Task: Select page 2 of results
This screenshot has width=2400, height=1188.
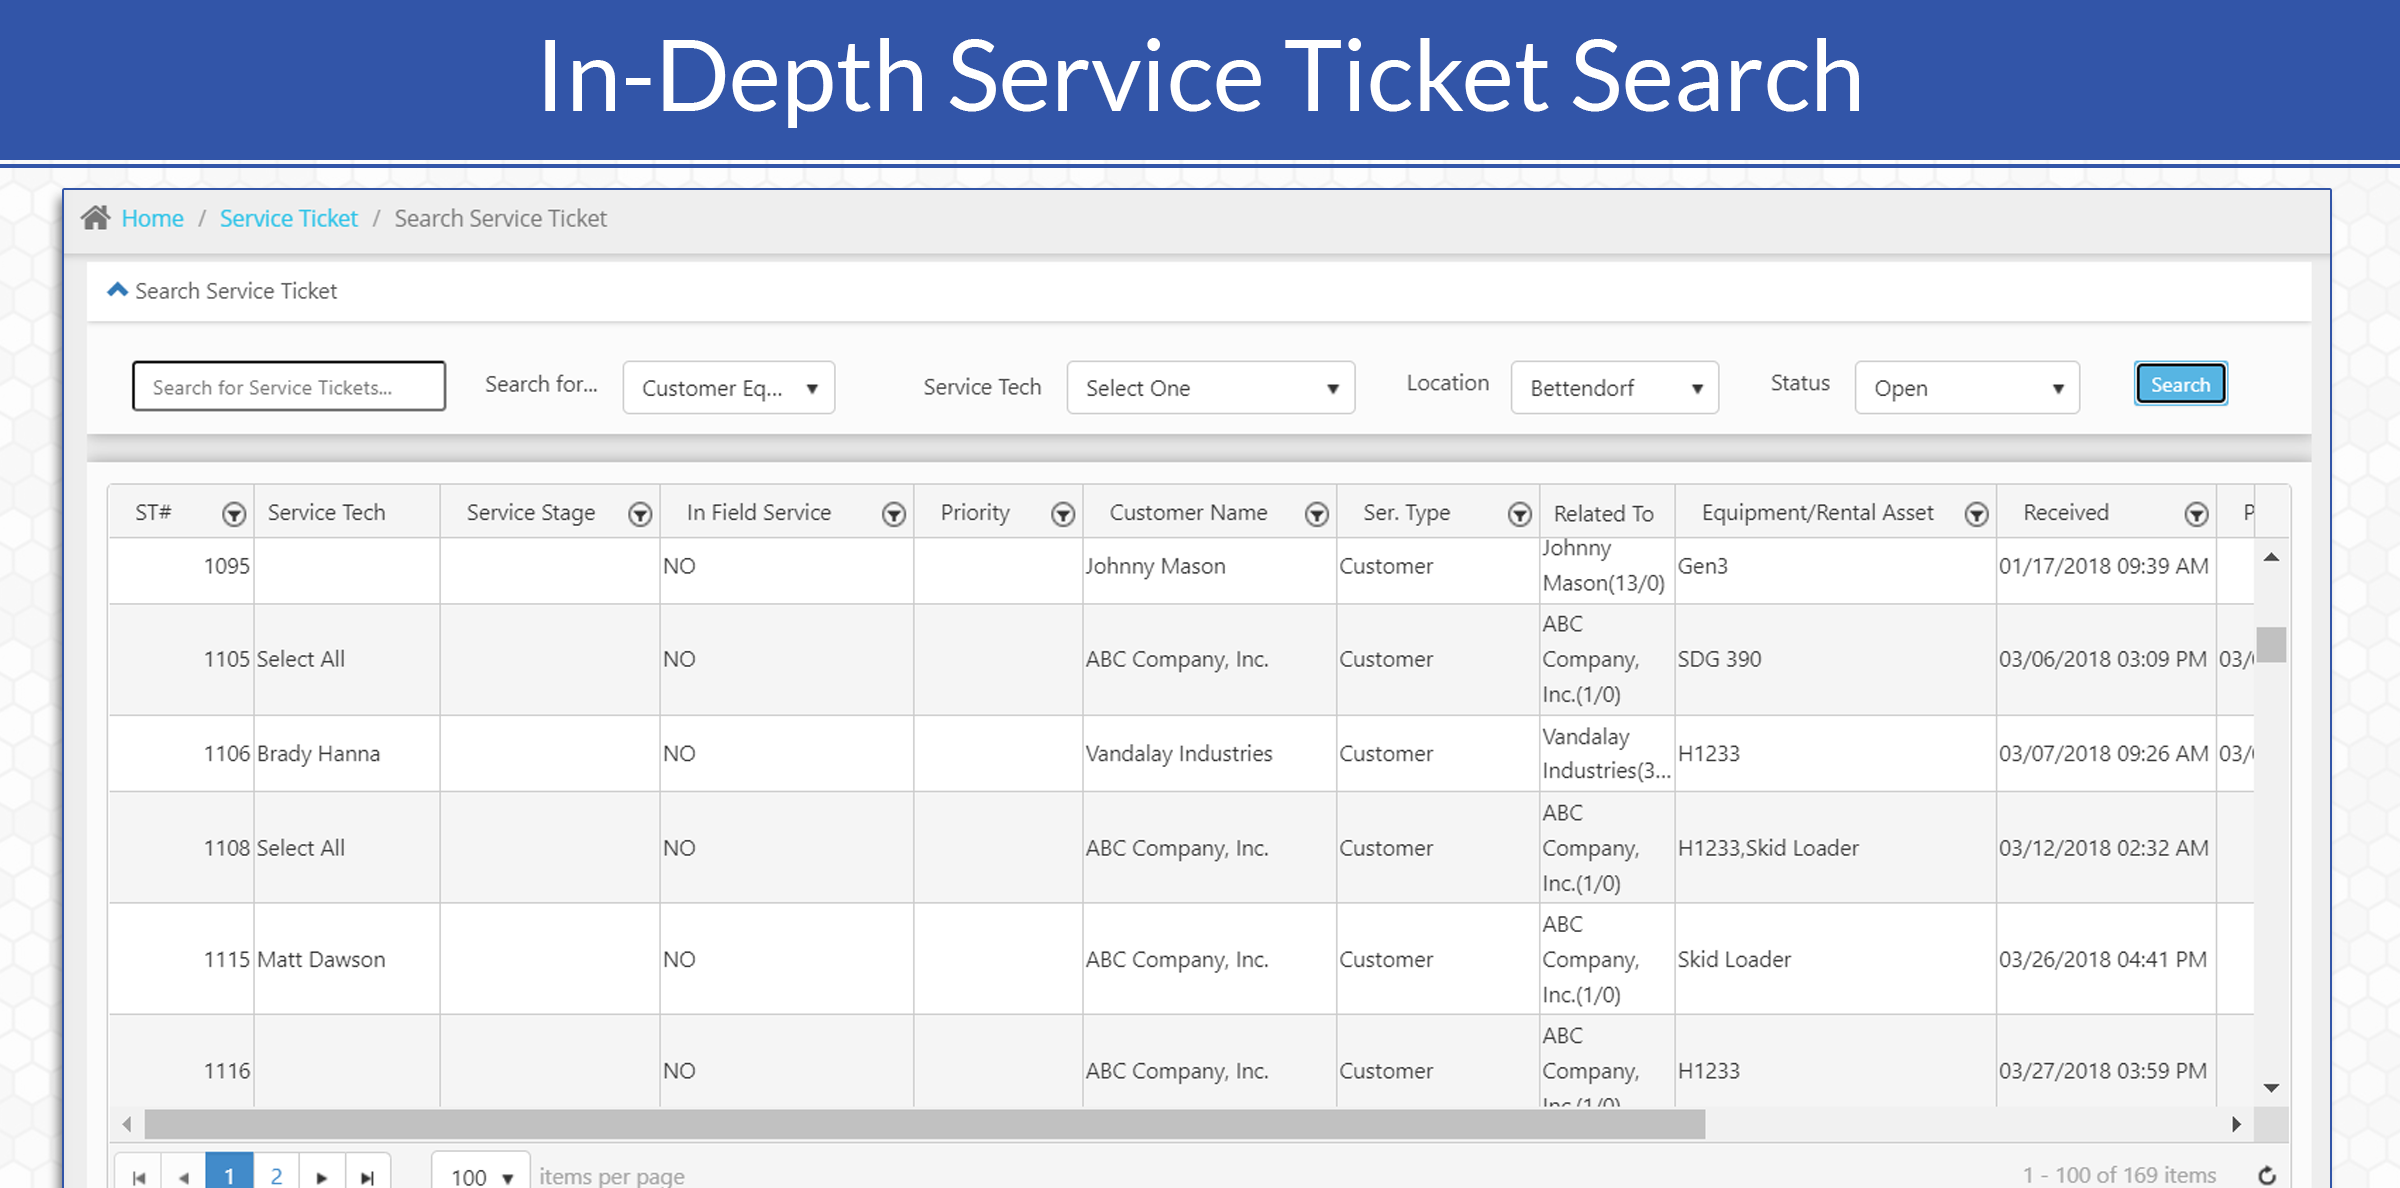Action: [x=277, y=1175]
